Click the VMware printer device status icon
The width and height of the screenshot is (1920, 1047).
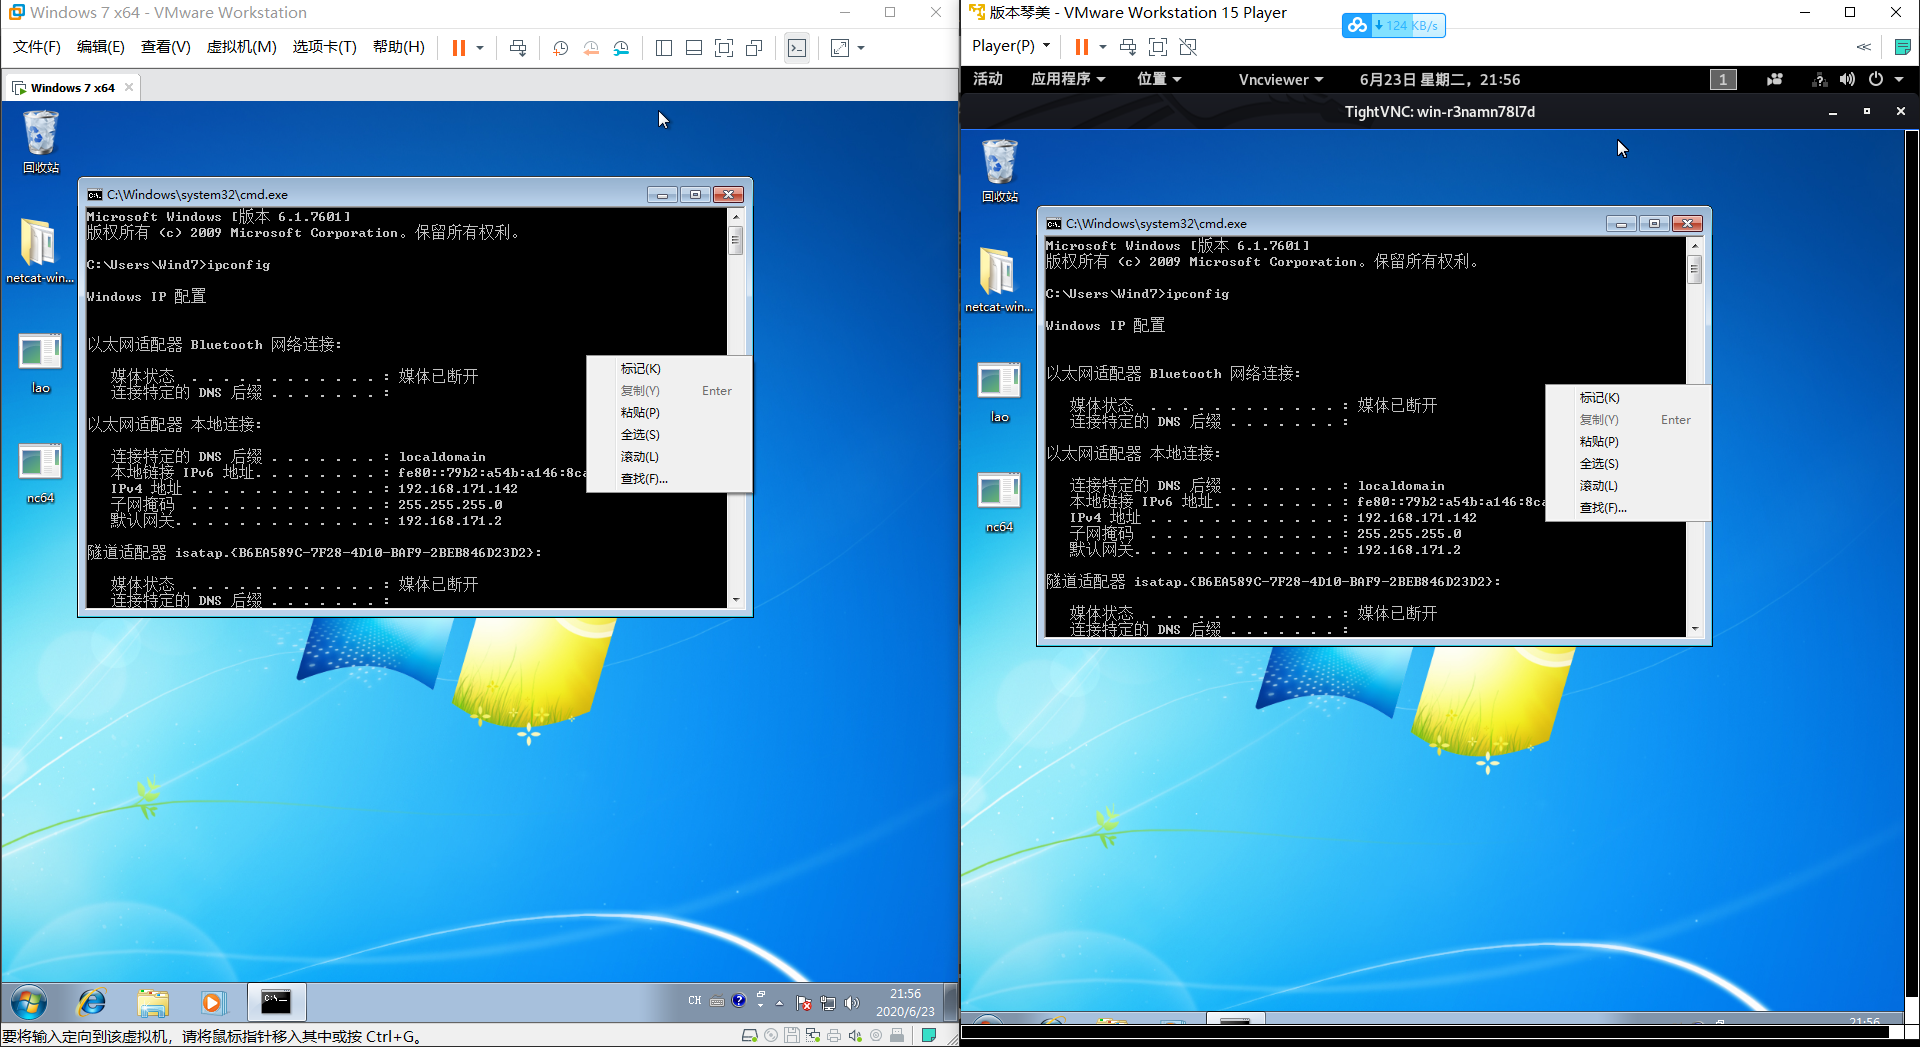(x=834, y=1036)
